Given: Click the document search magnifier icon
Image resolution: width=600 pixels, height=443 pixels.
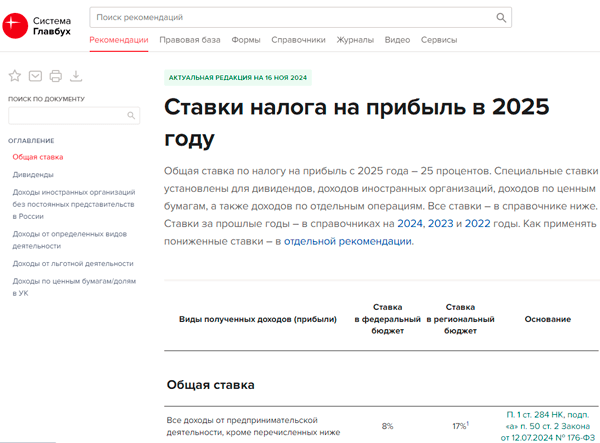Looking at the screenshot, I should coord(131,116).
